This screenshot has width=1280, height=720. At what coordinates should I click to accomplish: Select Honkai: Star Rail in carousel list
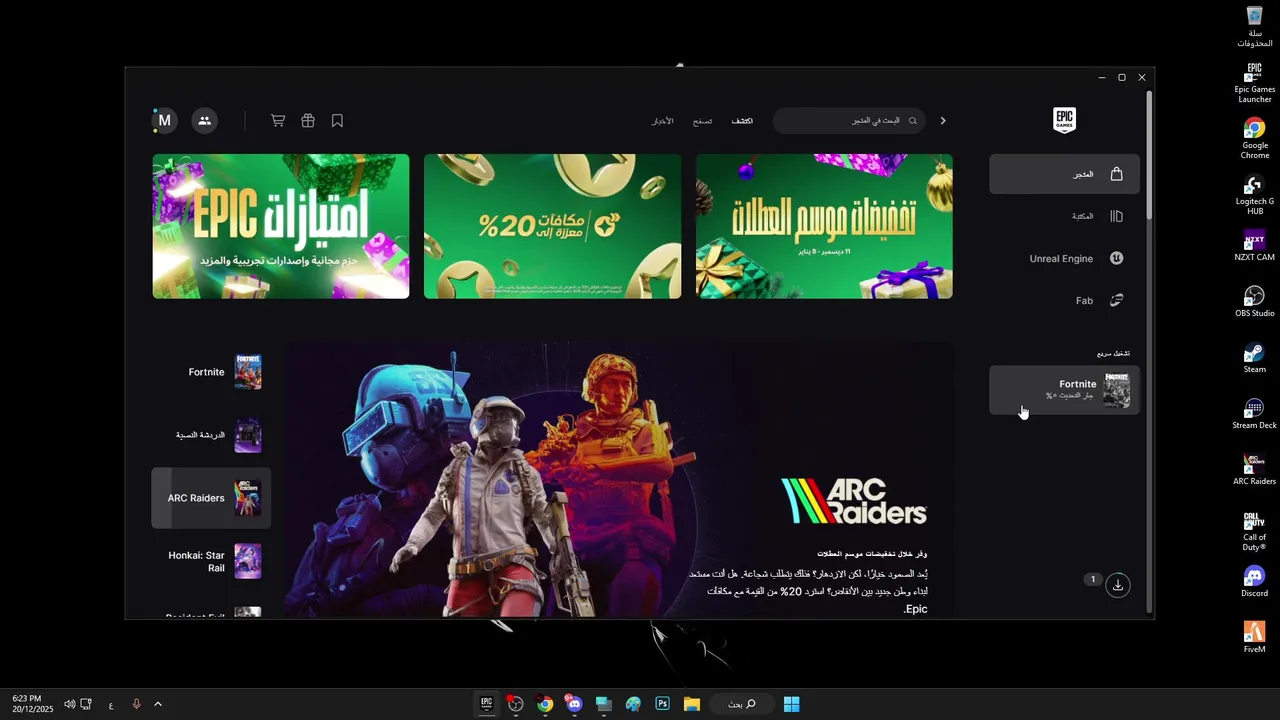(211, 561)
